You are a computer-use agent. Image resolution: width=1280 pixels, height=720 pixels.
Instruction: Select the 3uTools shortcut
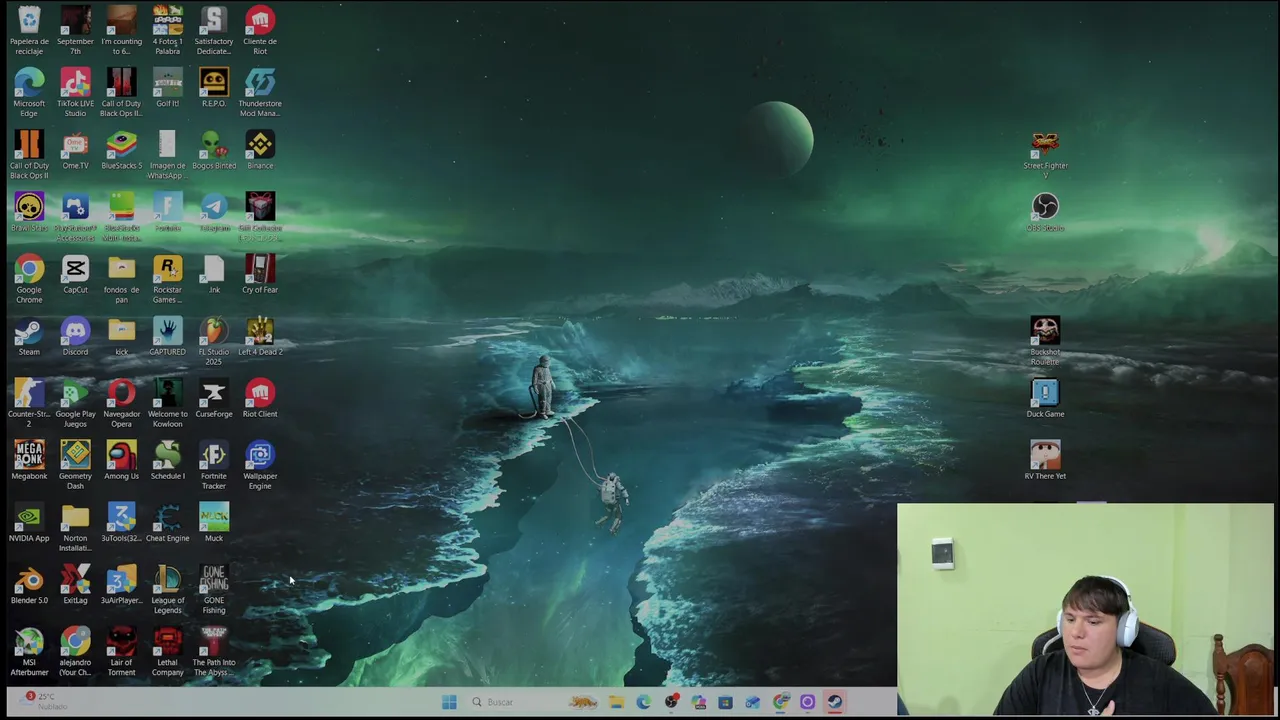(121, 522)
